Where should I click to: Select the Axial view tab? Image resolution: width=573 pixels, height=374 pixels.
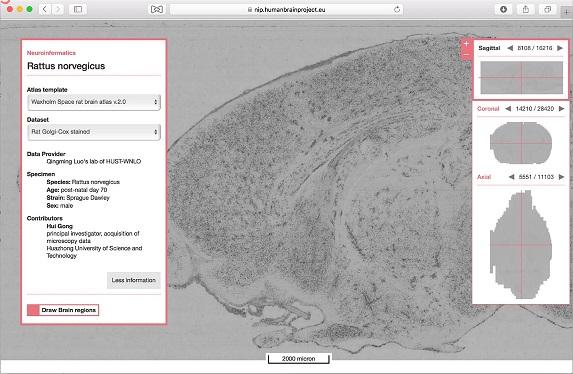[x=484, y=177]
